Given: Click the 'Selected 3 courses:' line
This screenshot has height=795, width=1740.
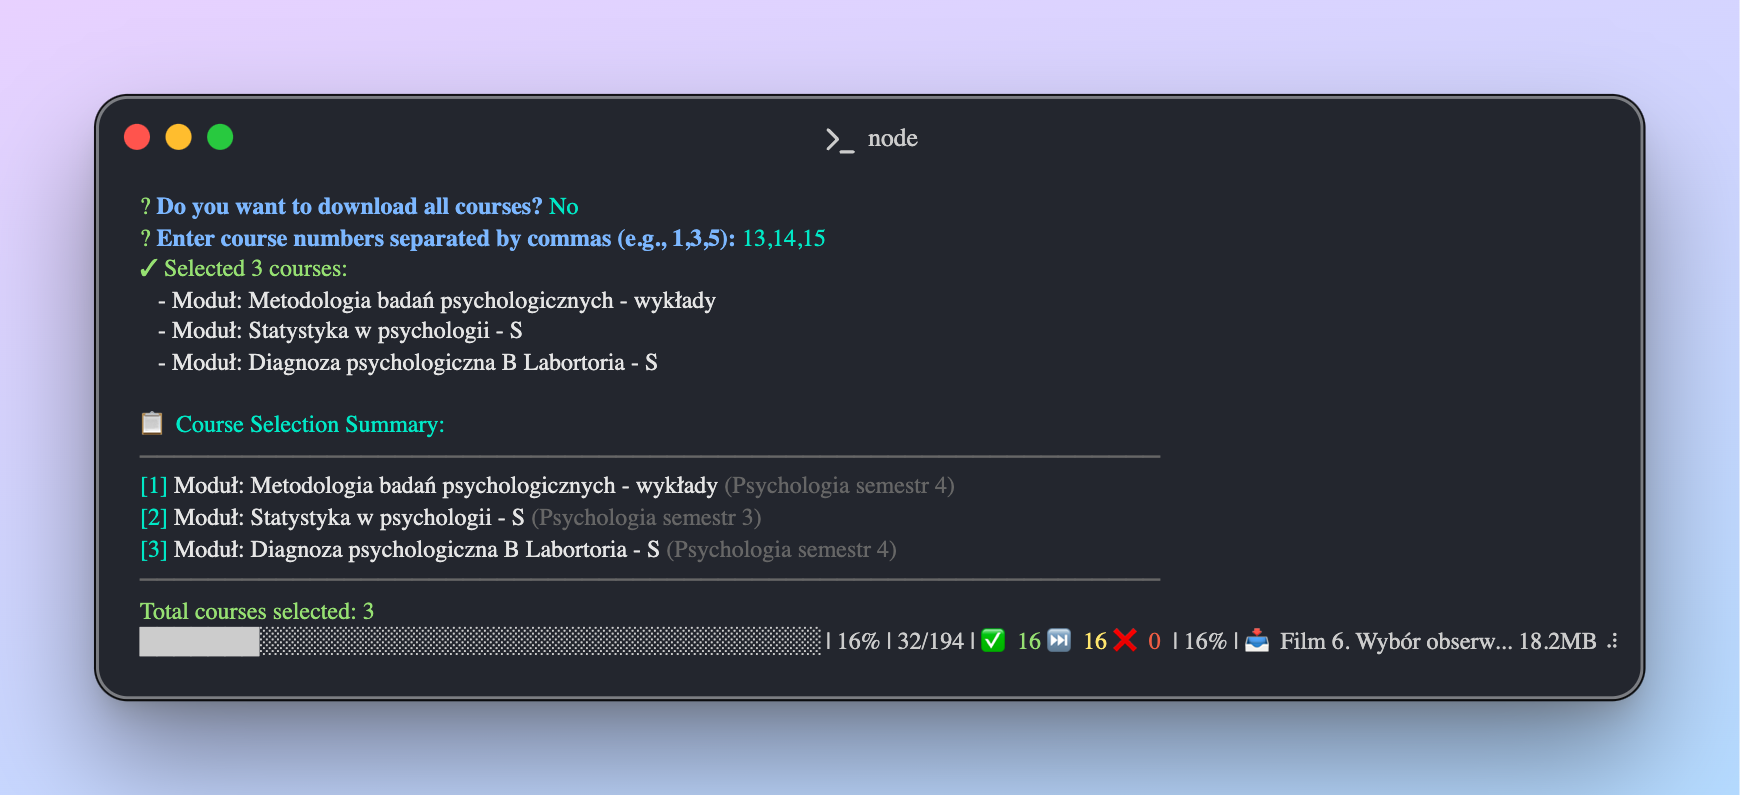Looking at the screenshot, I should tap(256, 268).
